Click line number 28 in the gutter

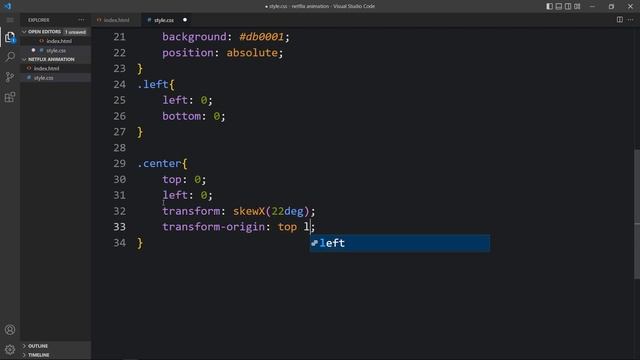(x=120, y=148)
